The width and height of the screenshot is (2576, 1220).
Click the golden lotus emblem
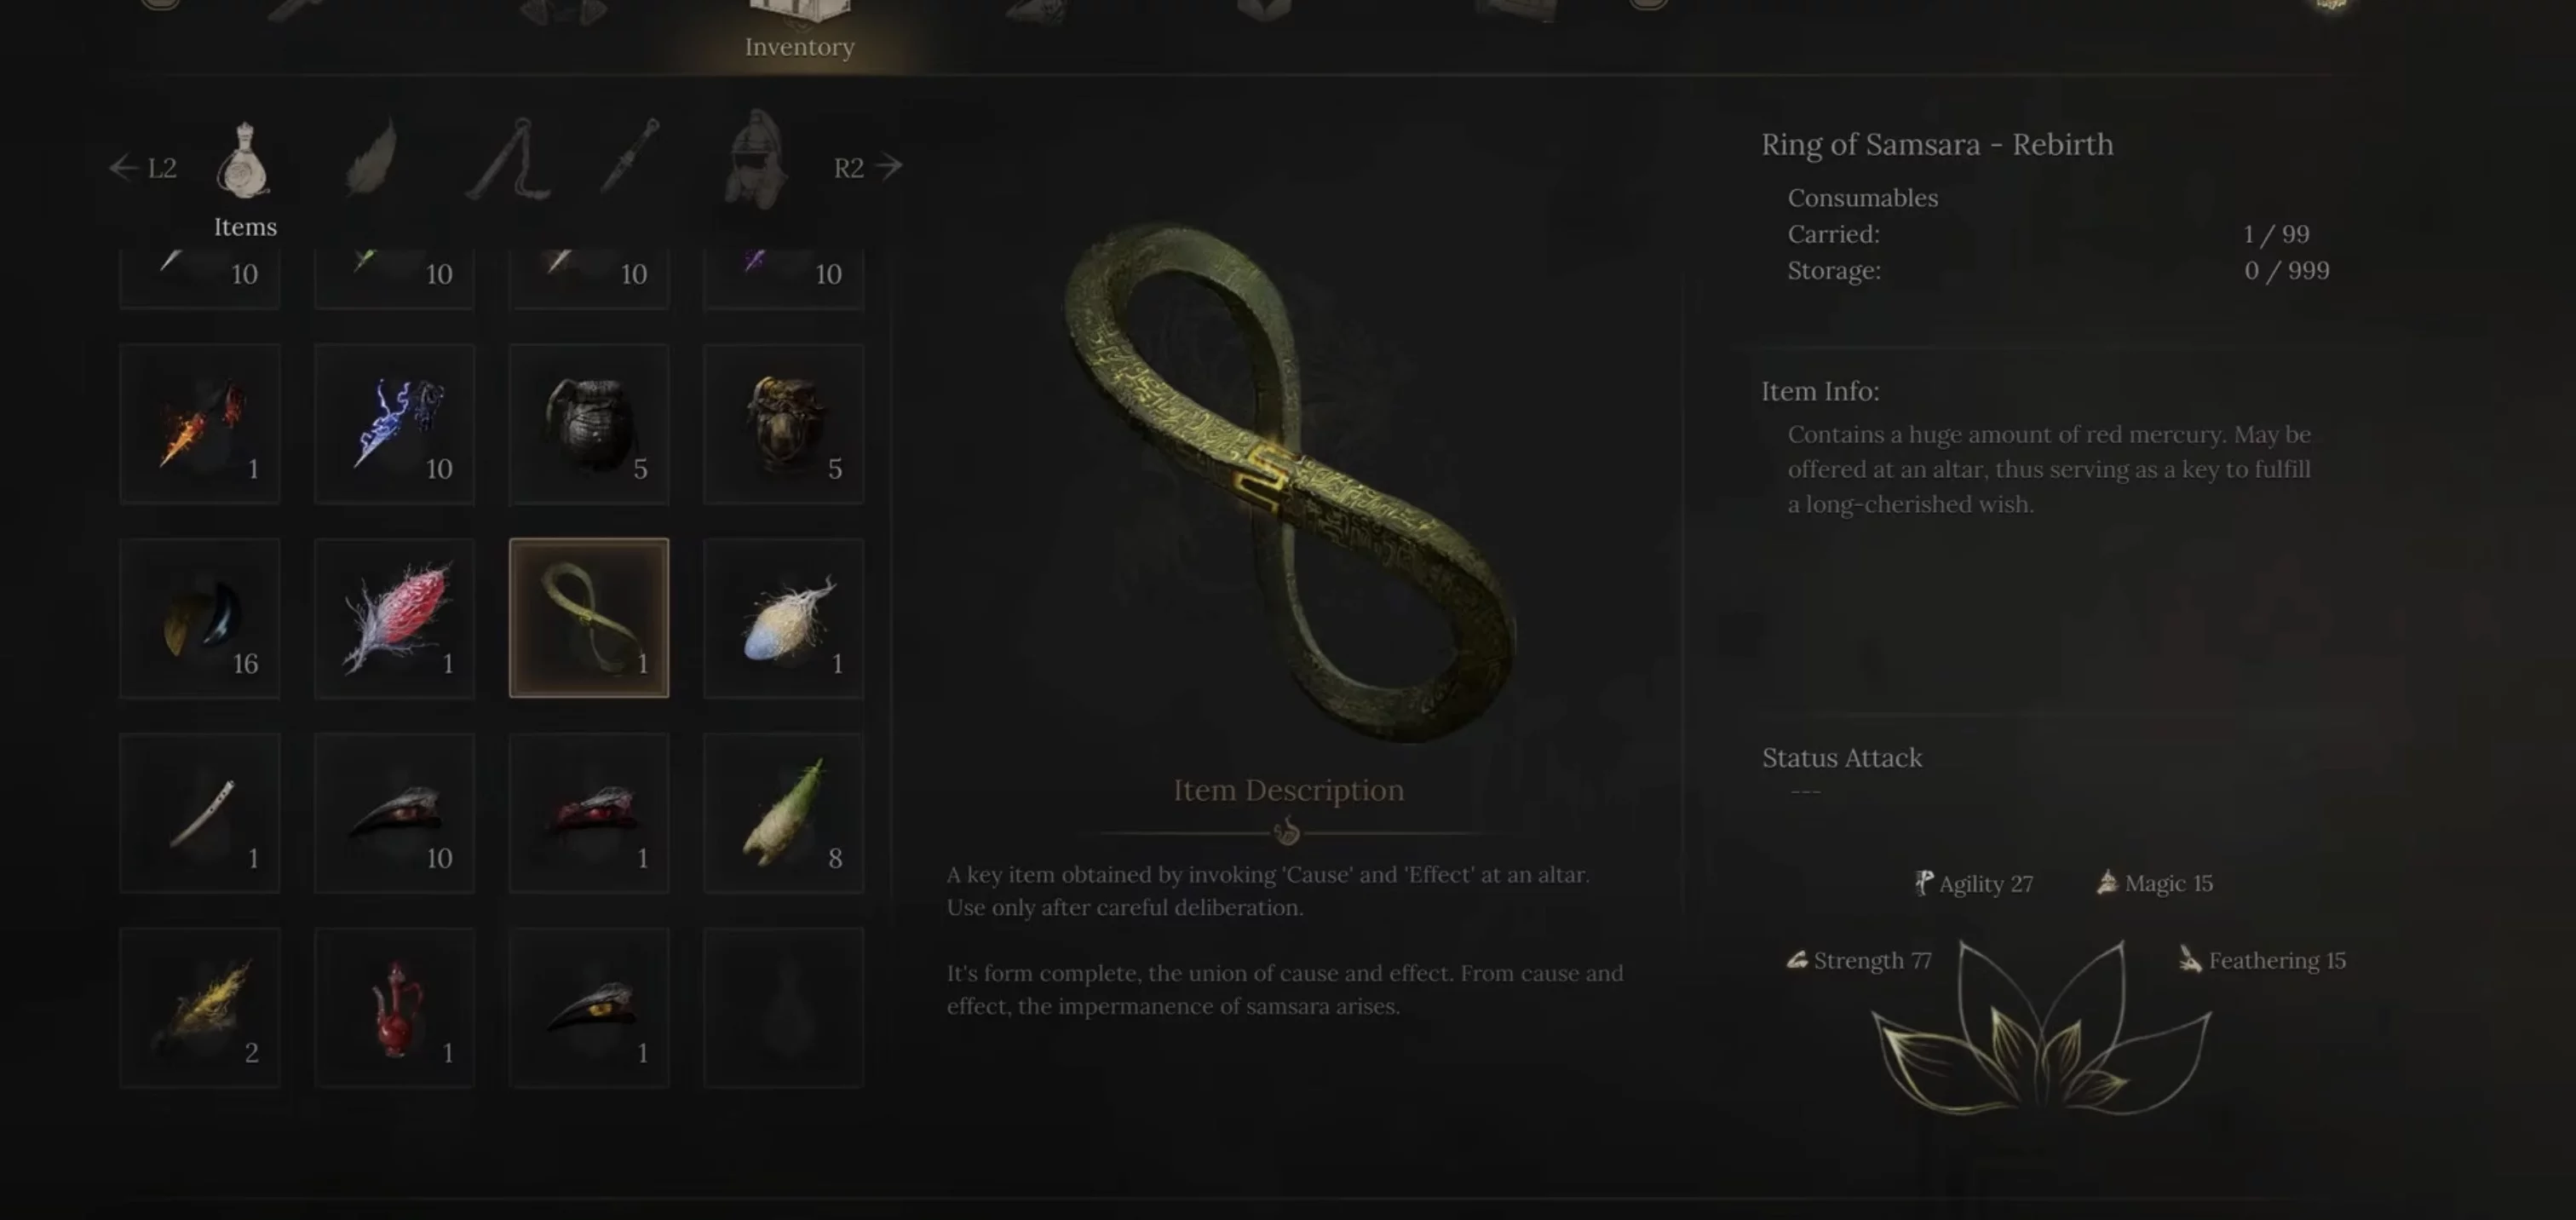2041,1028
